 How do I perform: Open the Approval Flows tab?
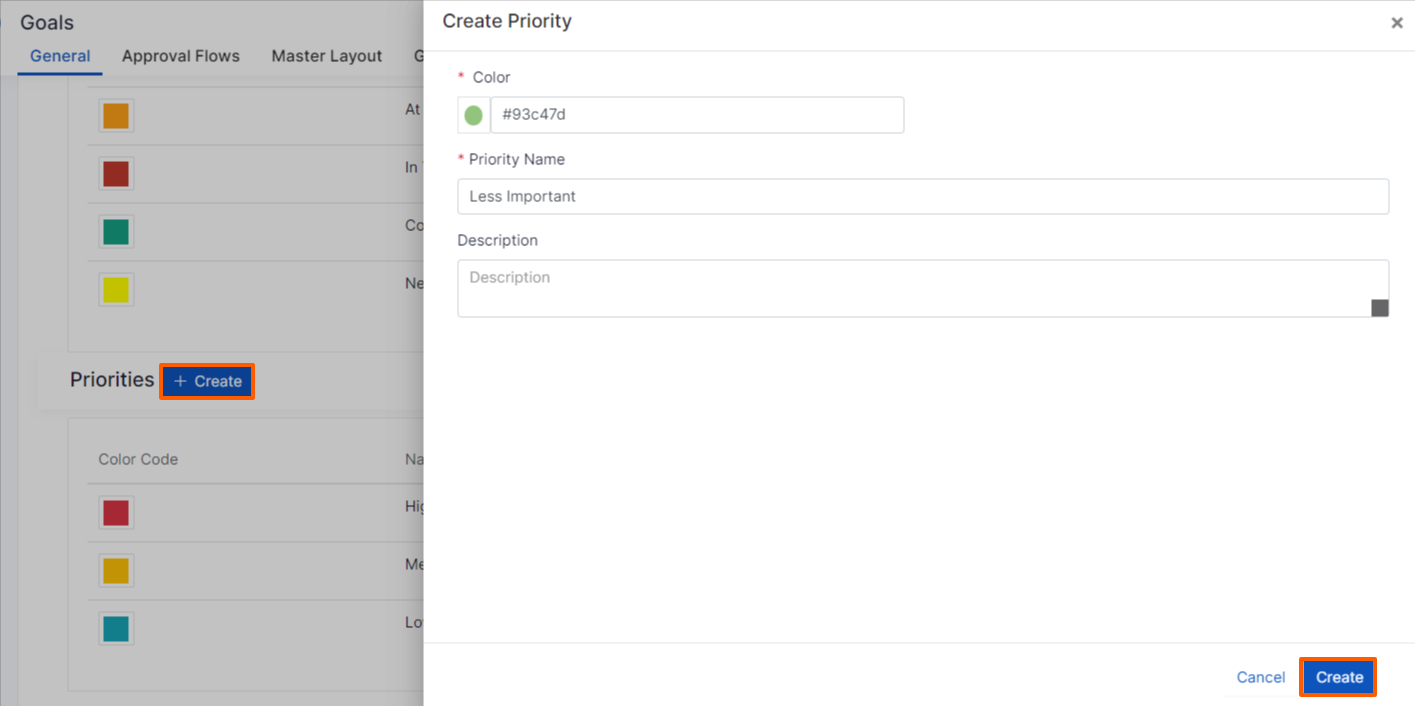coord(180,56)
